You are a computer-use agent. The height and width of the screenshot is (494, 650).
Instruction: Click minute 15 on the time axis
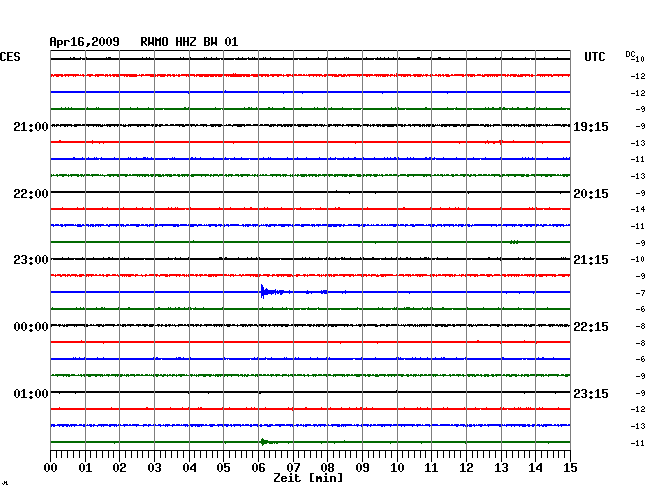(570, 468)
